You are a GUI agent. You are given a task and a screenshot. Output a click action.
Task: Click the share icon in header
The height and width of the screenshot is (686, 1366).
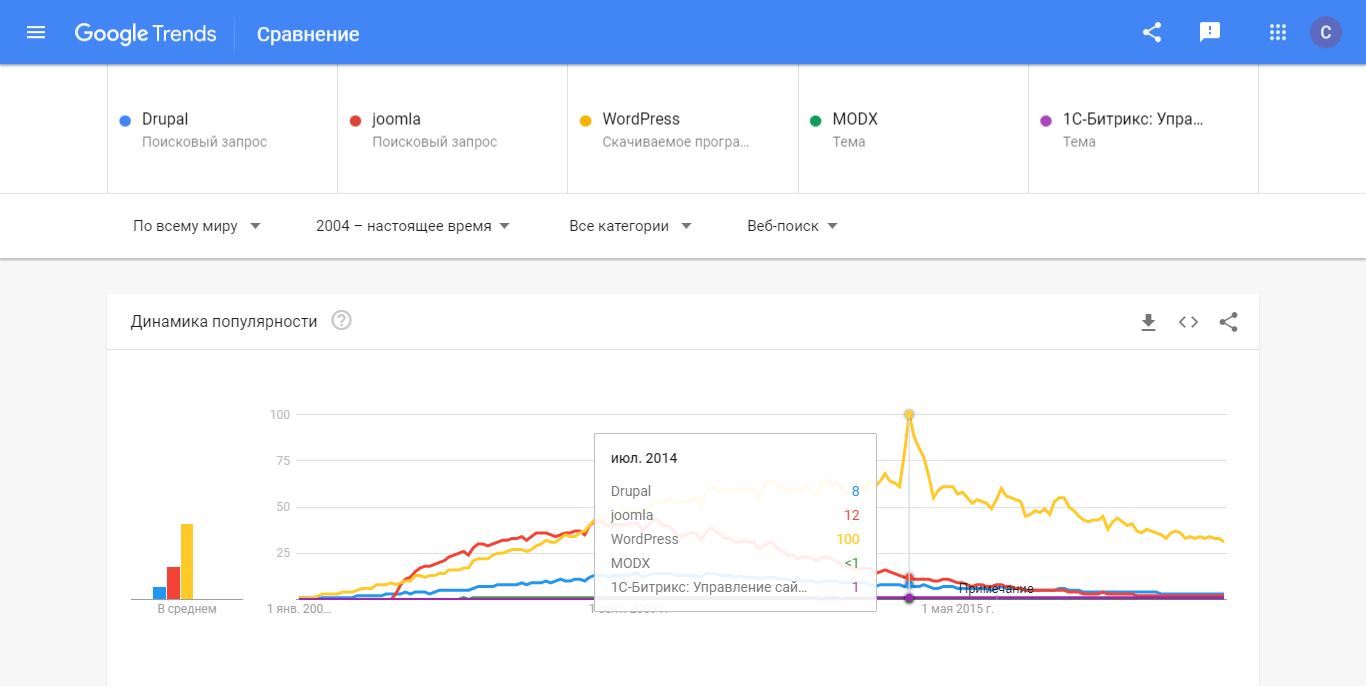1152,33
